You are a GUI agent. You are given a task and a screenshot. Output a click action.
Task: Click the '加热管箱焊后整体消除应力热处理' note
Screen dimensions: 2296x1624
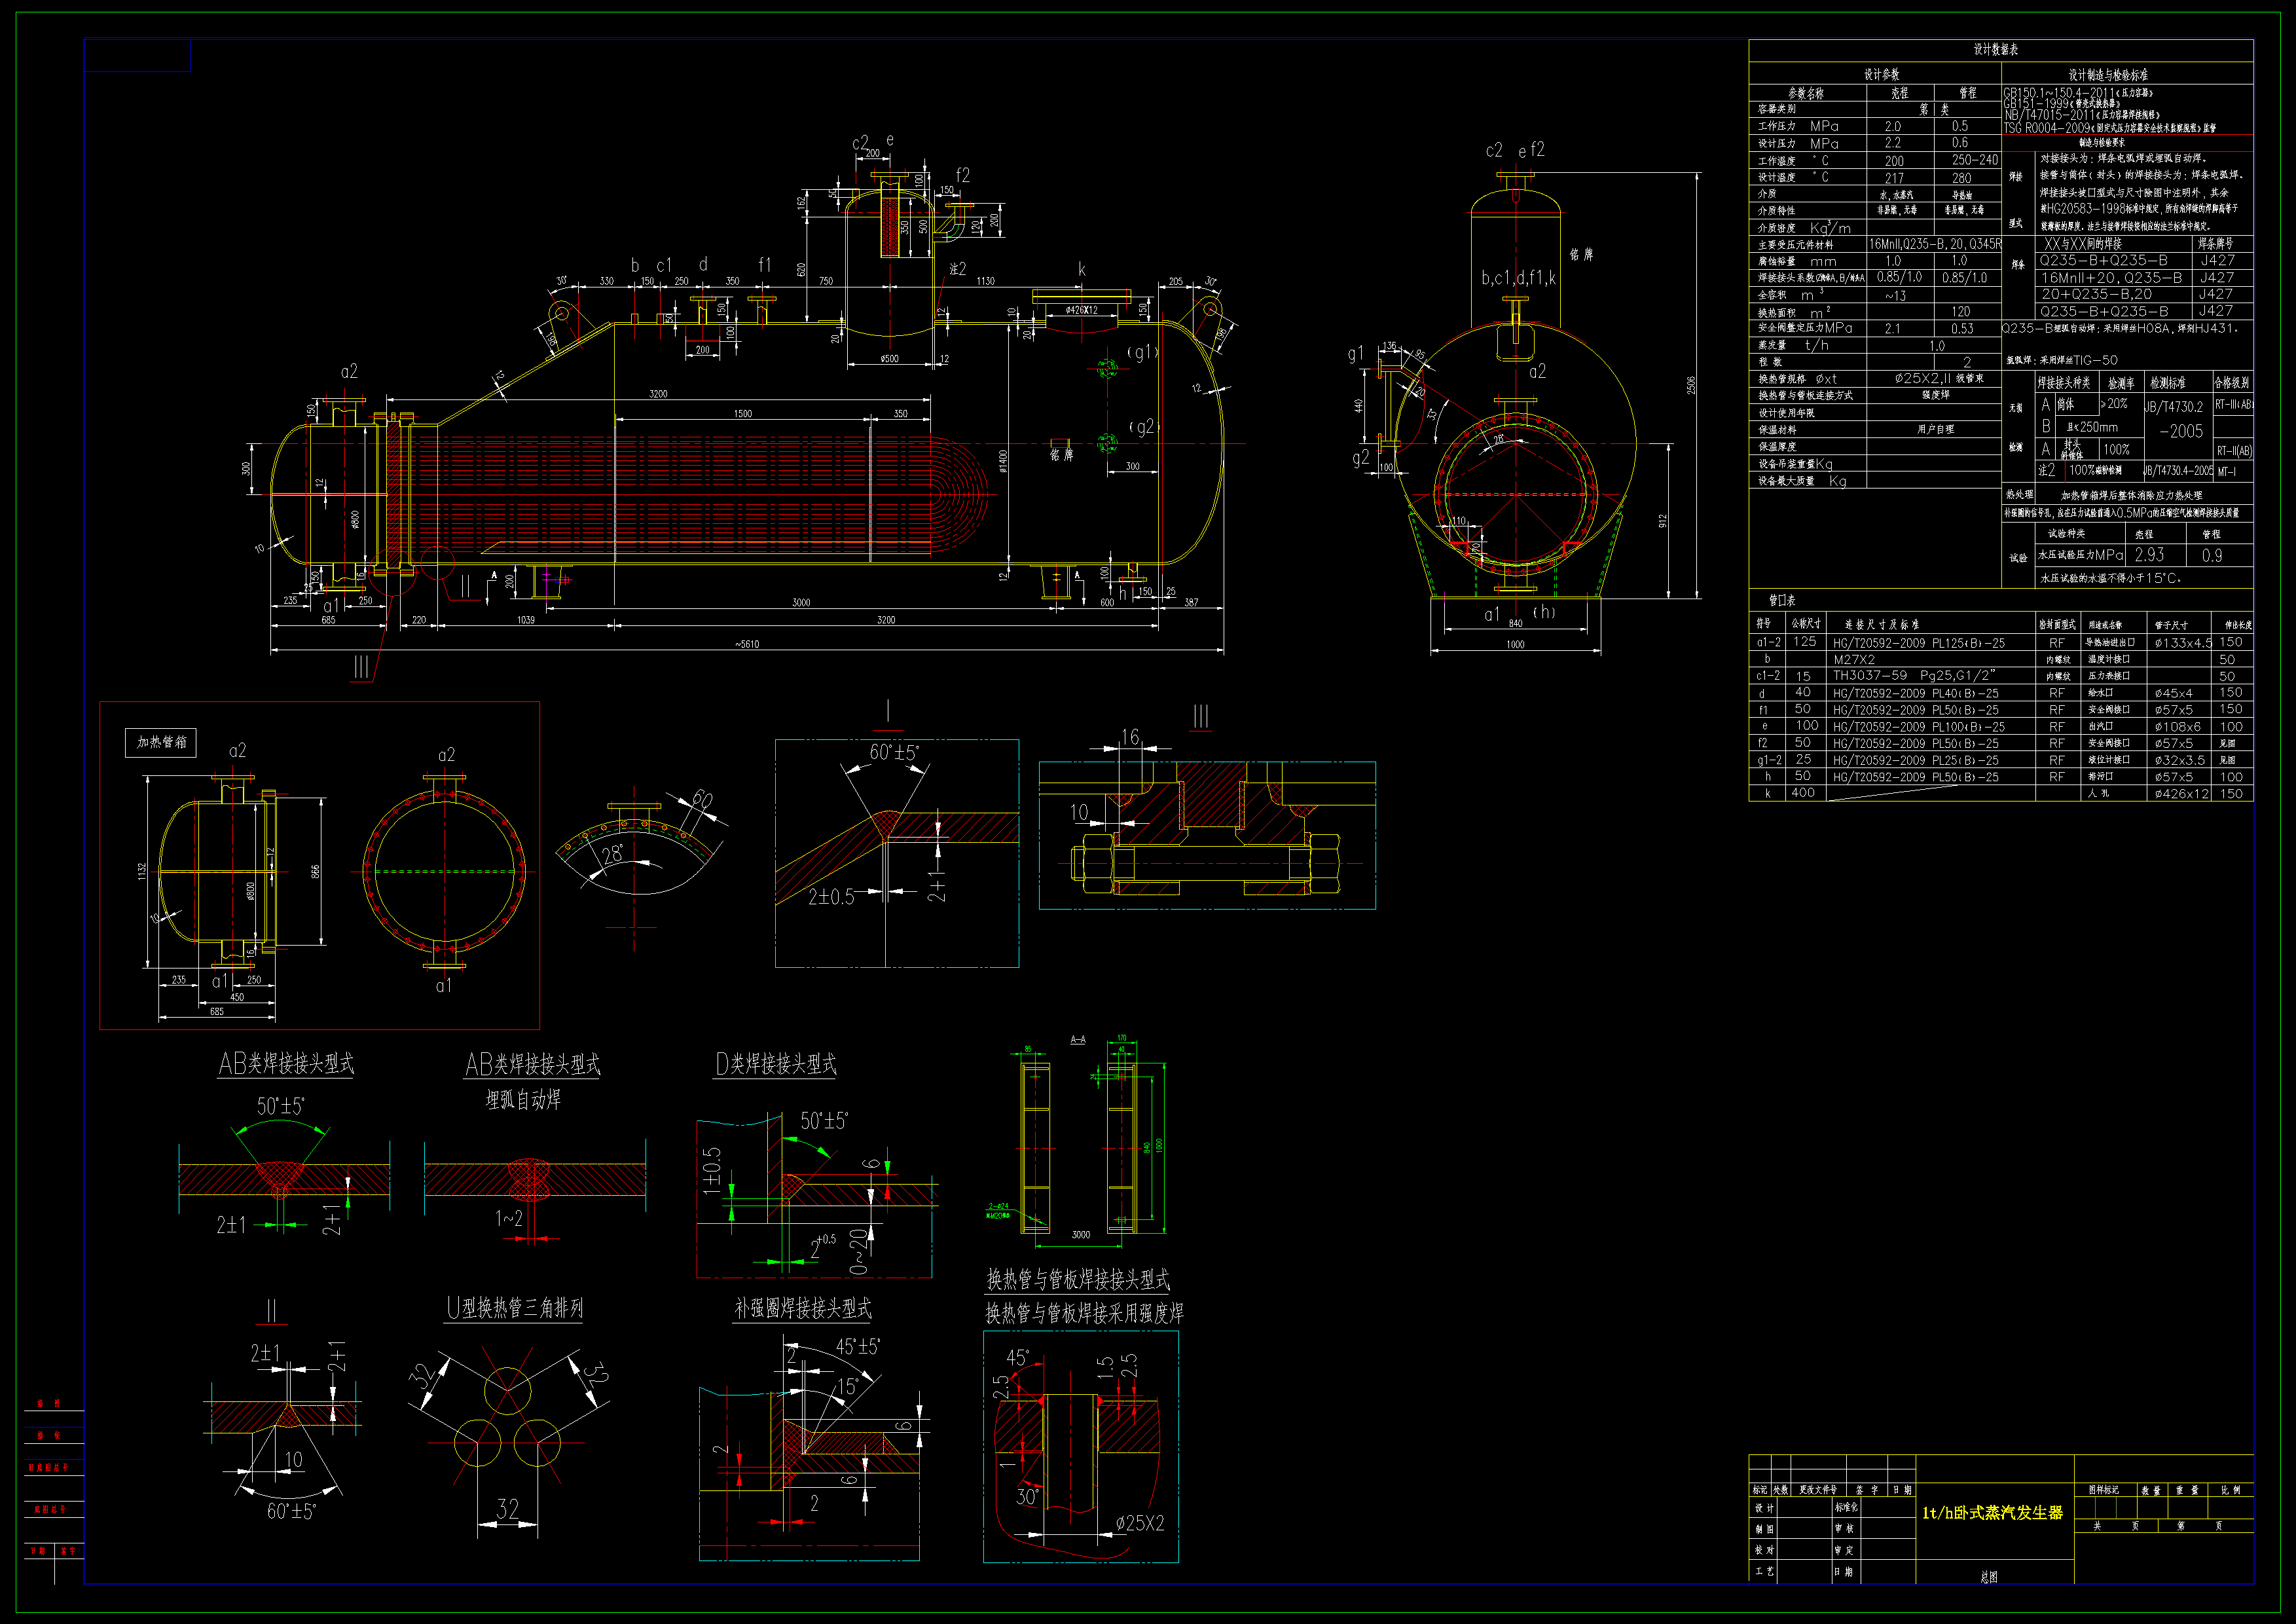coord(2131,495)
